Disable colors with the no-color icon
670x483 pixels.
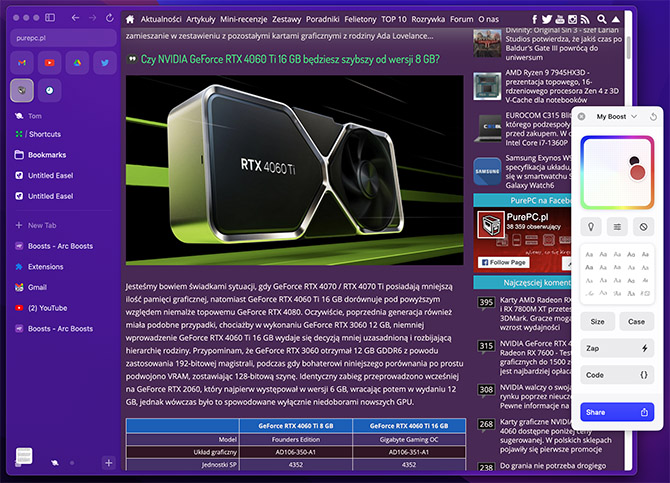[644, 227]
